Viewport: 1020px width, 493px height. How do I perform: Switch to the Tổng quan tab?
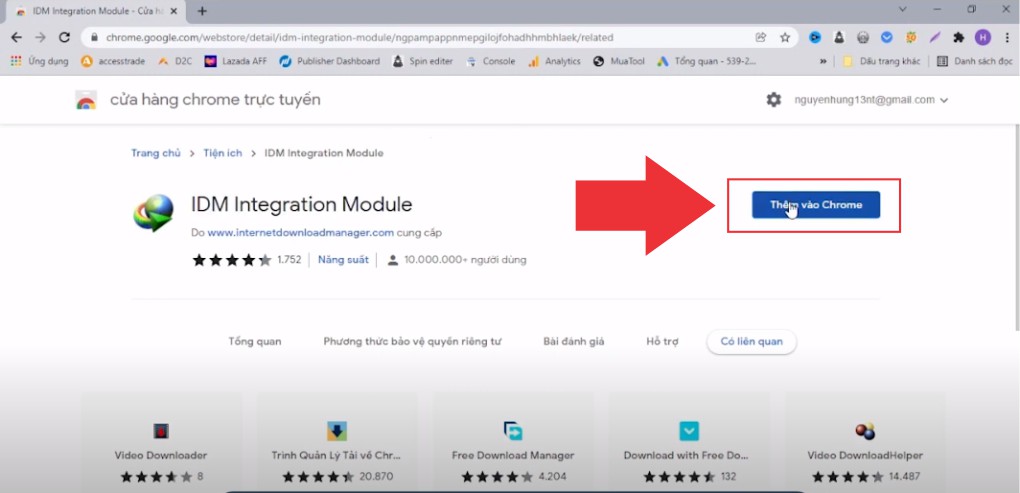click(x=255, y=341)
